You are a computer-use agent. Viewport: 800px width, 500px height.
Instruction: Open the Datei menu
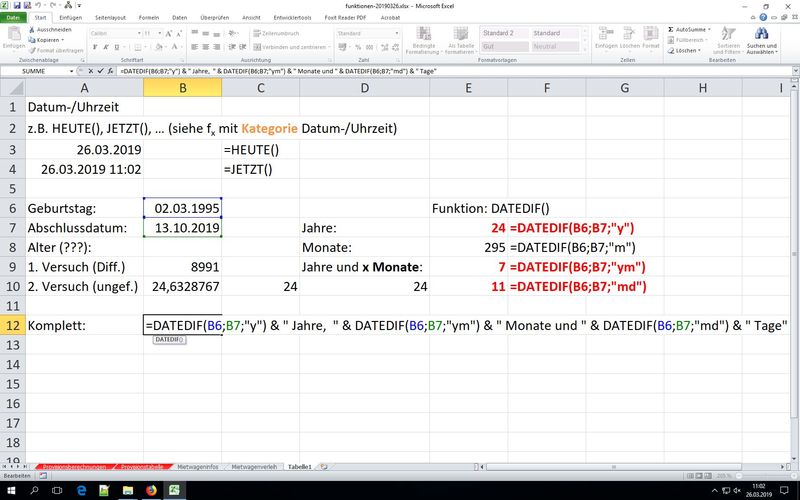point(14,18)
